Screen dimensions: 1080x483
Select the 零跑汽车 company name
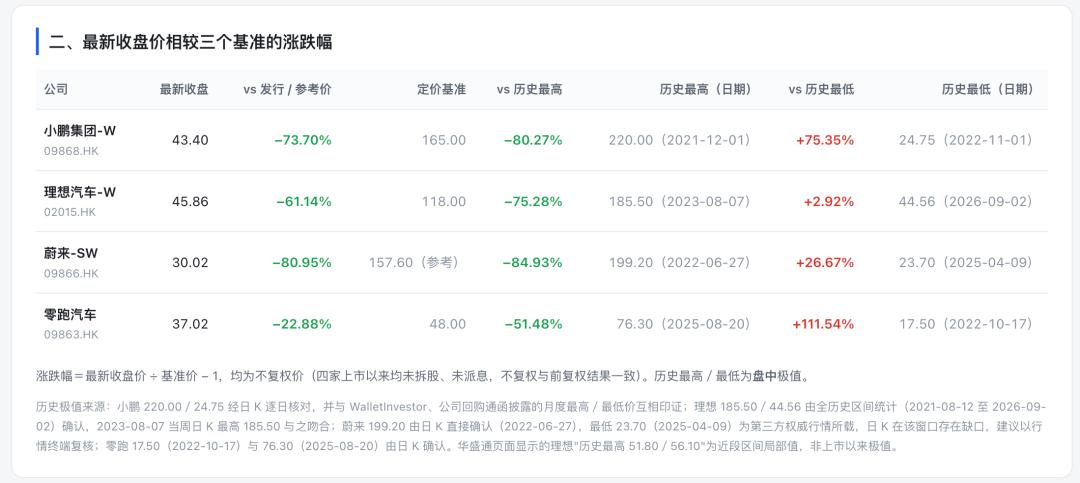[x=70, y=315]
